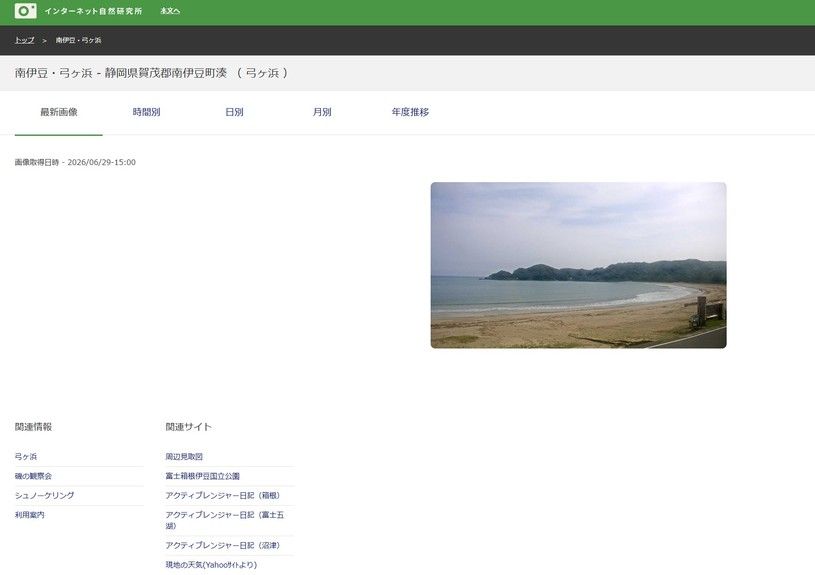Jump to 本文へ skip link

click(x=170, y=11)
